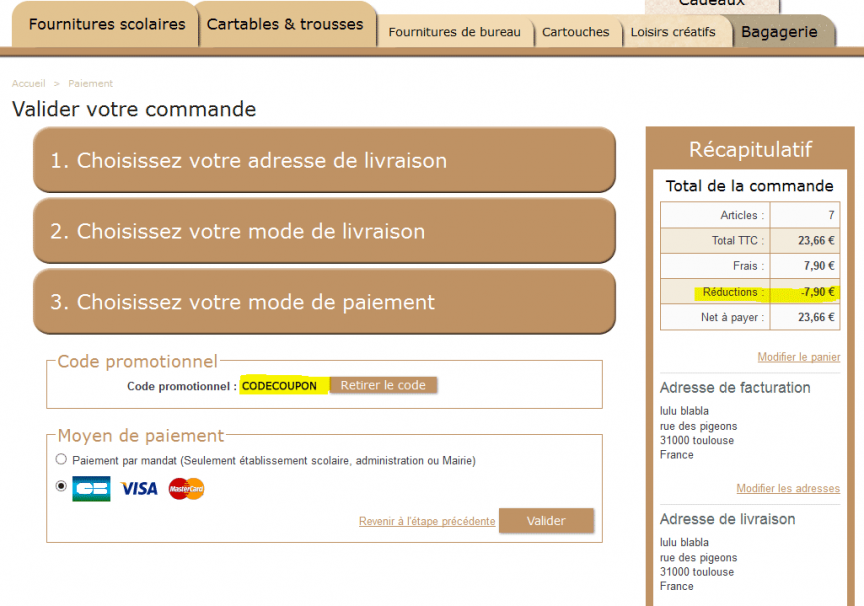This screenshot has height=606, width=864.
Task: Expand step 3 Choisissez votre mode de paiement
Action: tap(324, 302)
